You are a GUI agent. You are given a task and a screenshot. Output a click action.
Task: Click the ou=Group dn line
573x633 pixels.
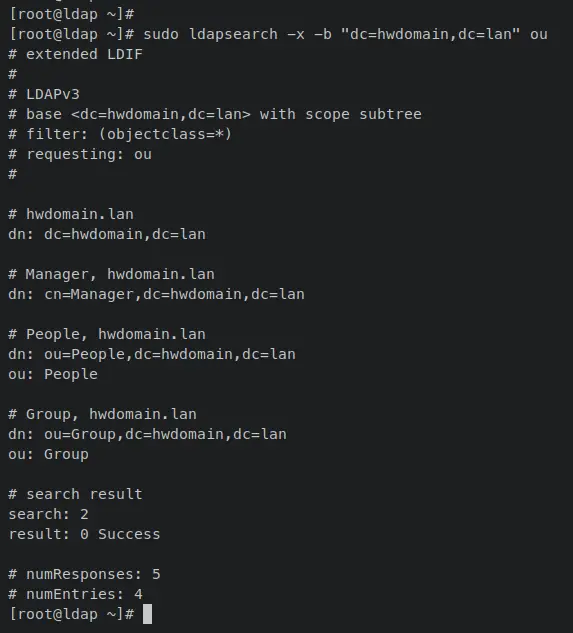(x=147, y=434)
